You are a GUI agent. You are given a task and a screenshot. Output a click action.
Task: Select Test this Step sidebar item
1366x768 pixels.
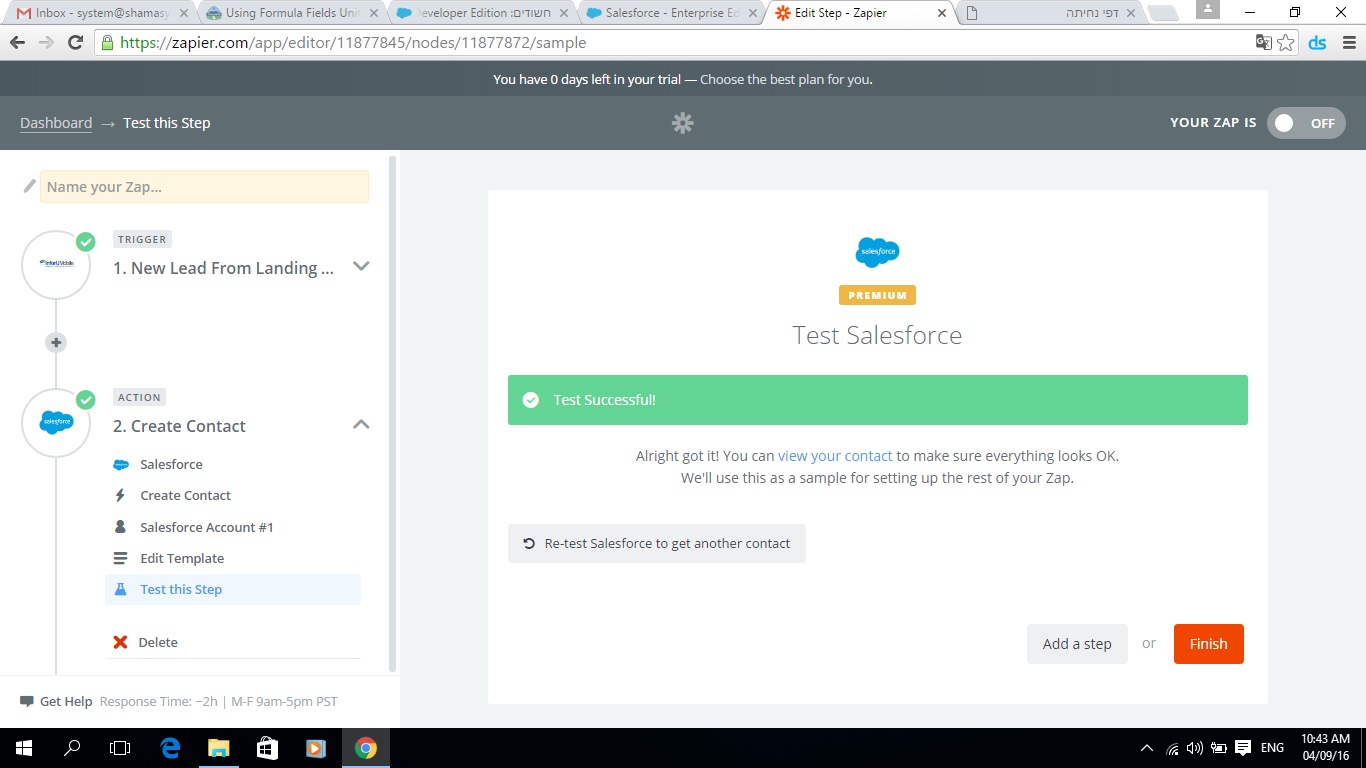pos(233,589)
